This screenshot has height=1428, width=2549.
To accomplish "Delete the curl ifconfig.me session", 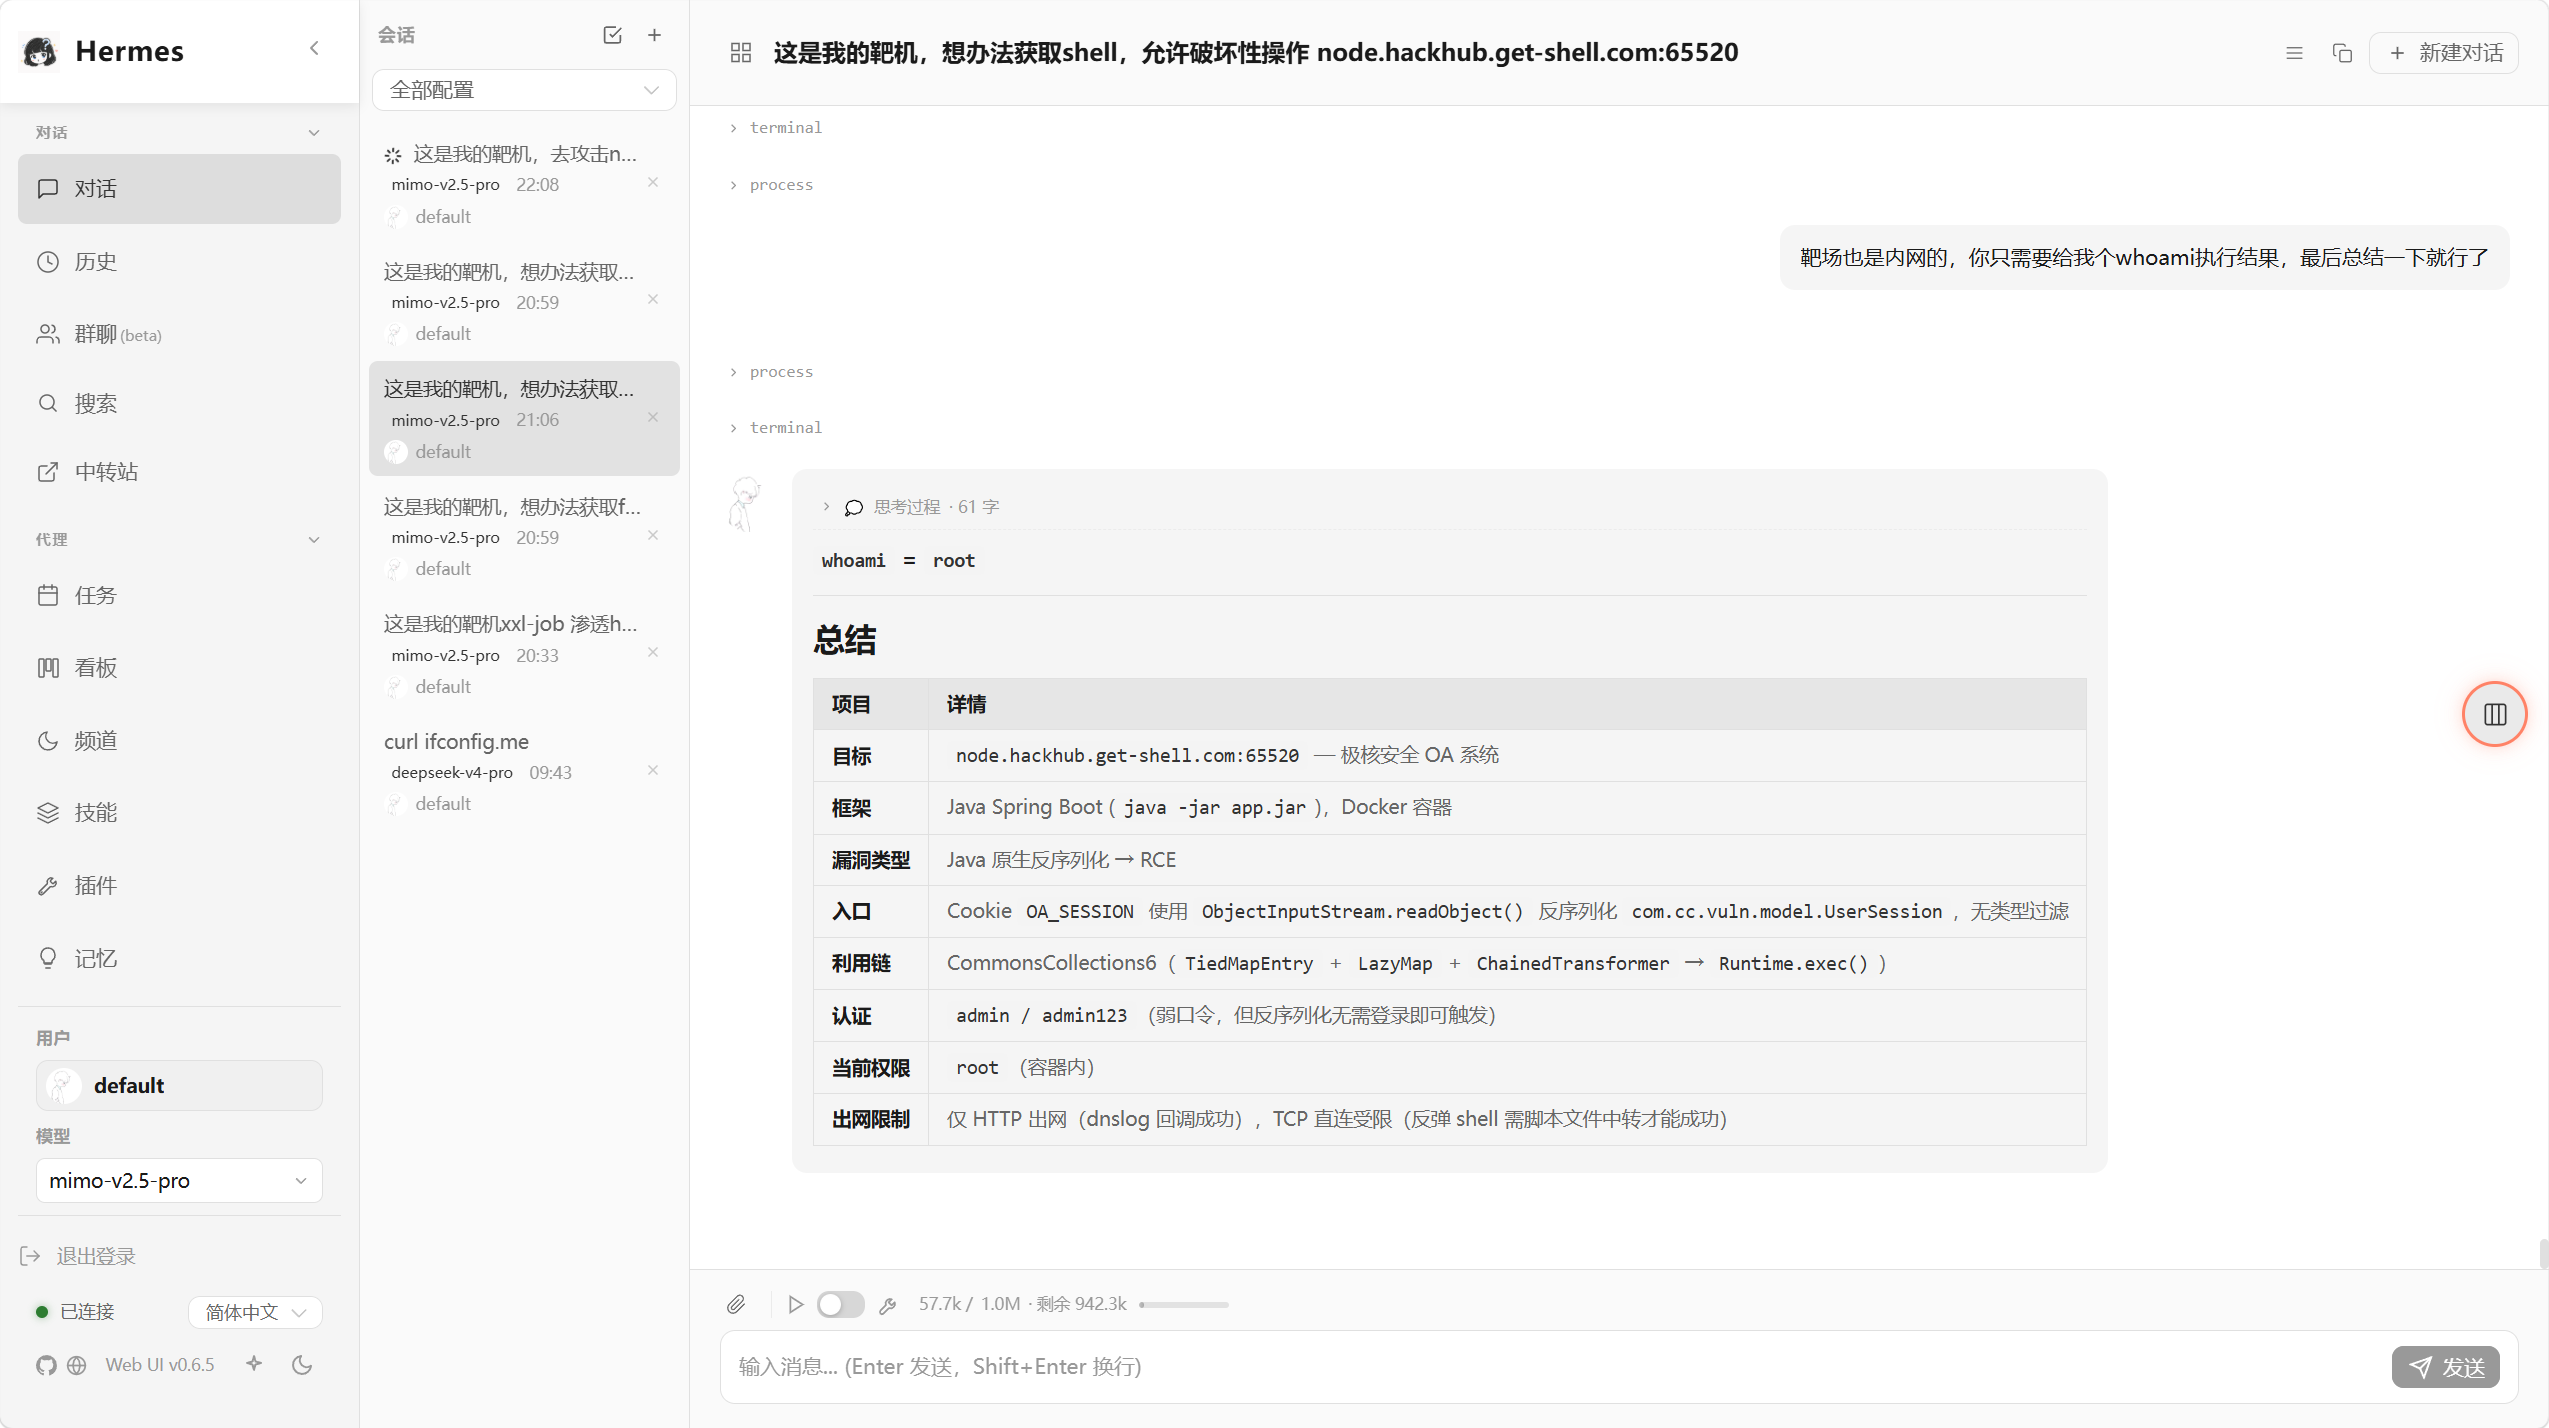I will coord(653,770).
